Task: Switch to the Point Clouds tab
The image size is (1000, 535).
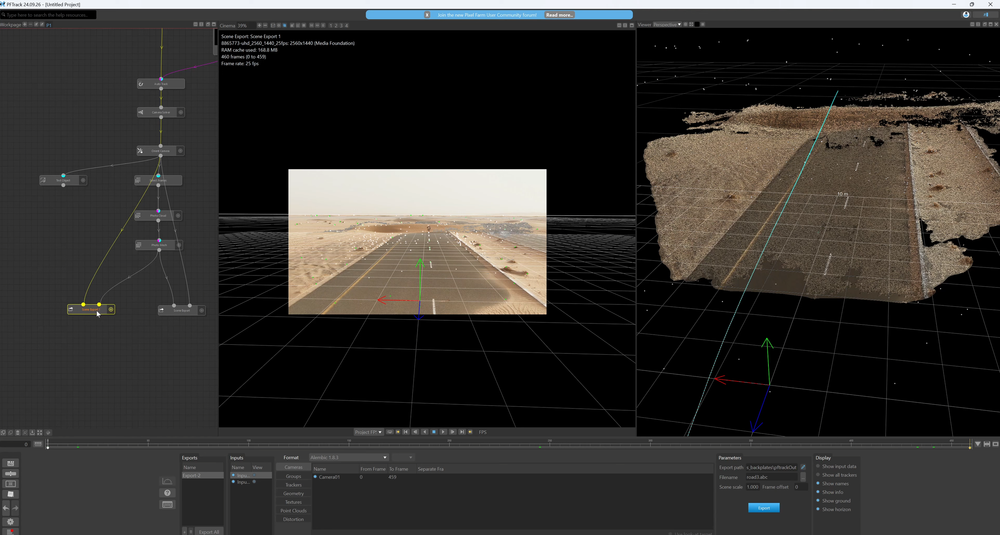Action: [x=293, y=511]
